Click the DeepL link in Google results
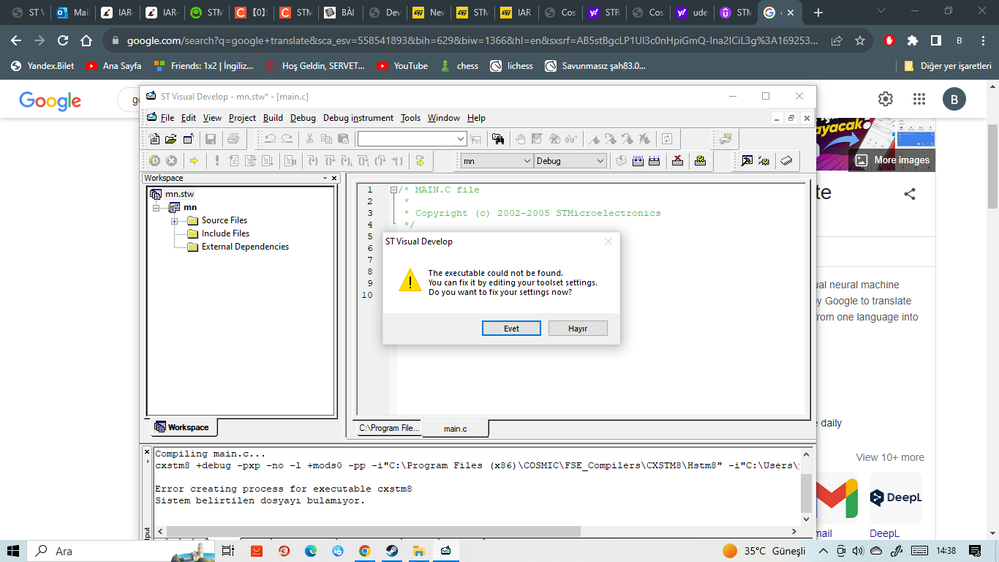 [884, 533]
